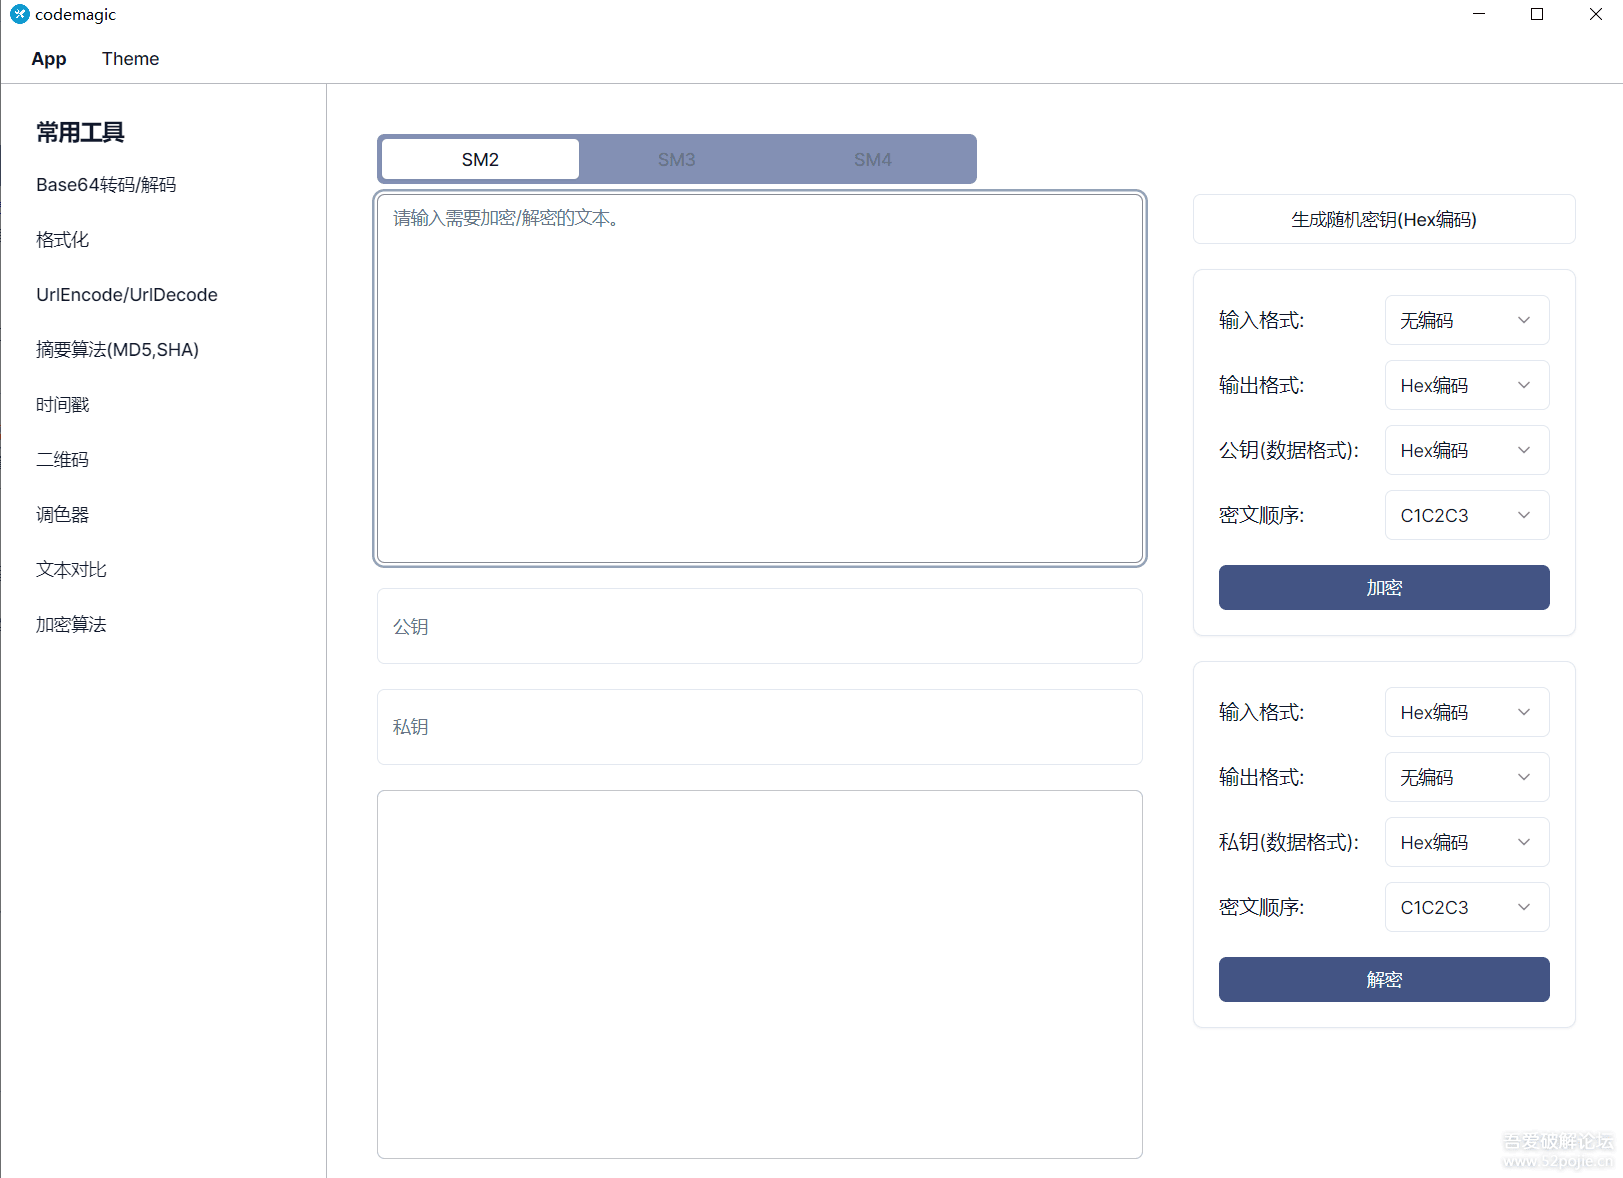Open the 文本对比 text compare tool

point(70,569)
